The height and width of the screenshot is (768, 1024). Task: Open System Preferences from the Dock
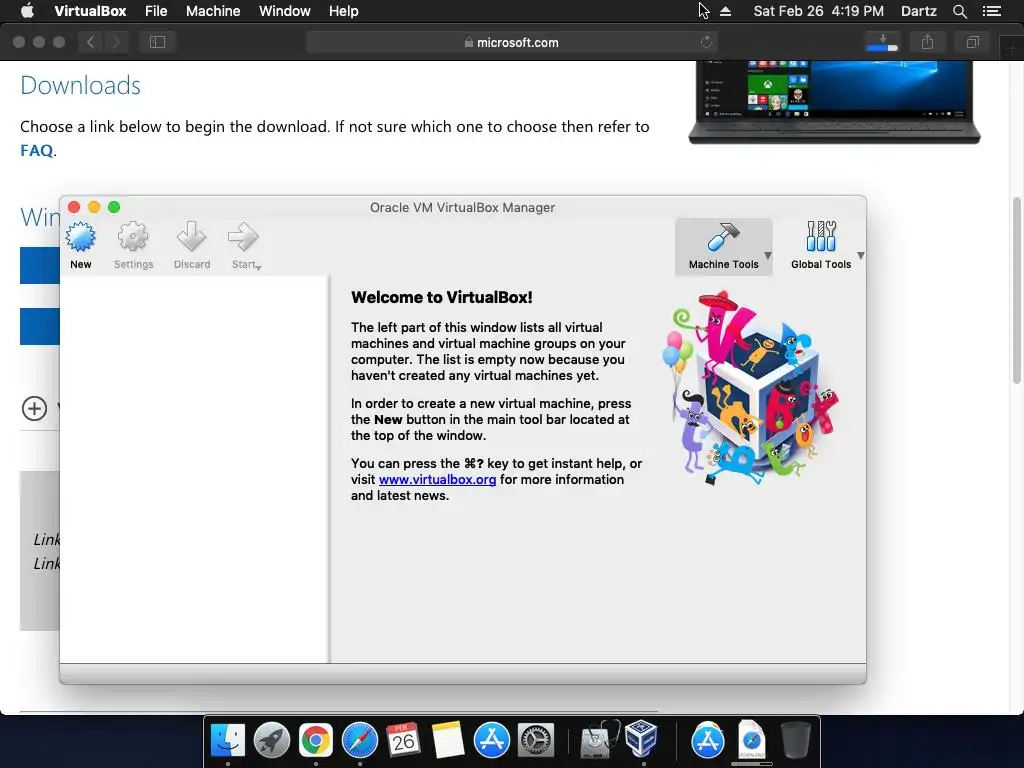(536, 741)
